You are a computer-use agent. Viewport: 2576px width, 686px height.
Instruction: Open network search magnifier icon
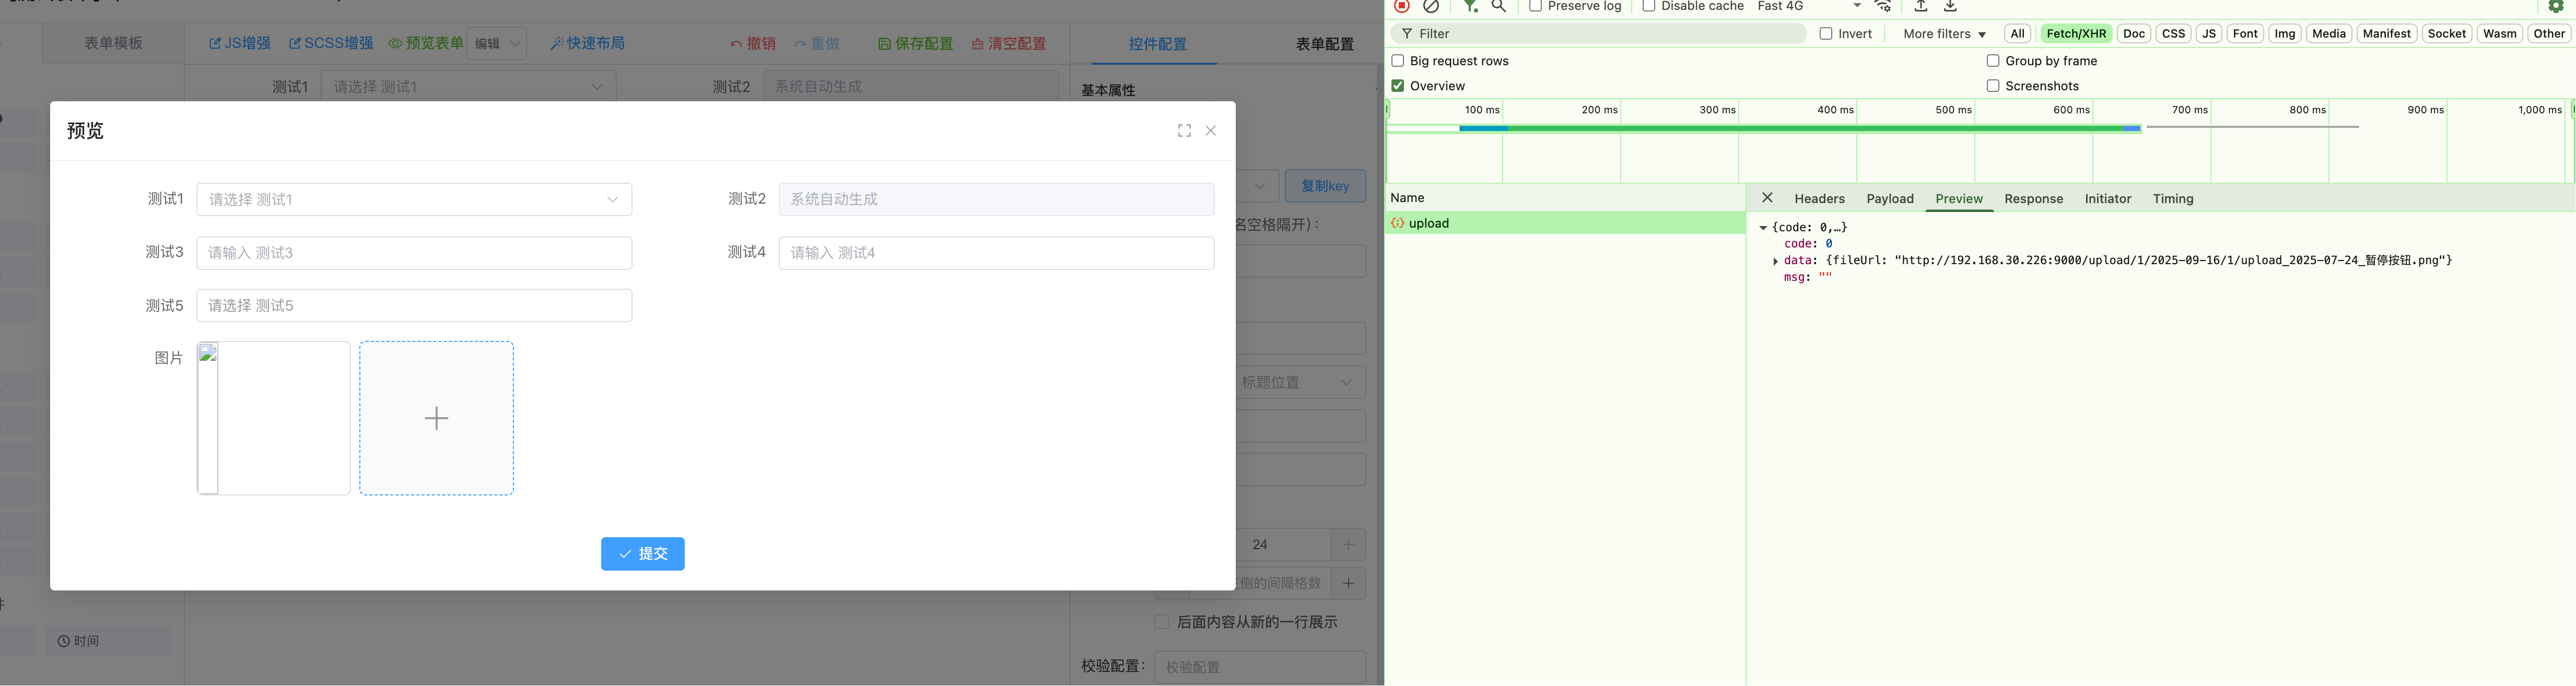[x=1498, y=6]
